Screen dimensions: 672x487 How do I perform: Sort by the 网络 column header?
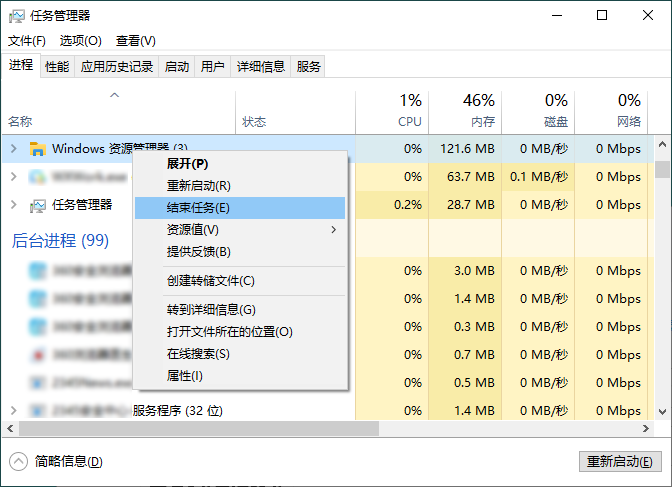click(x=611, y=112)
